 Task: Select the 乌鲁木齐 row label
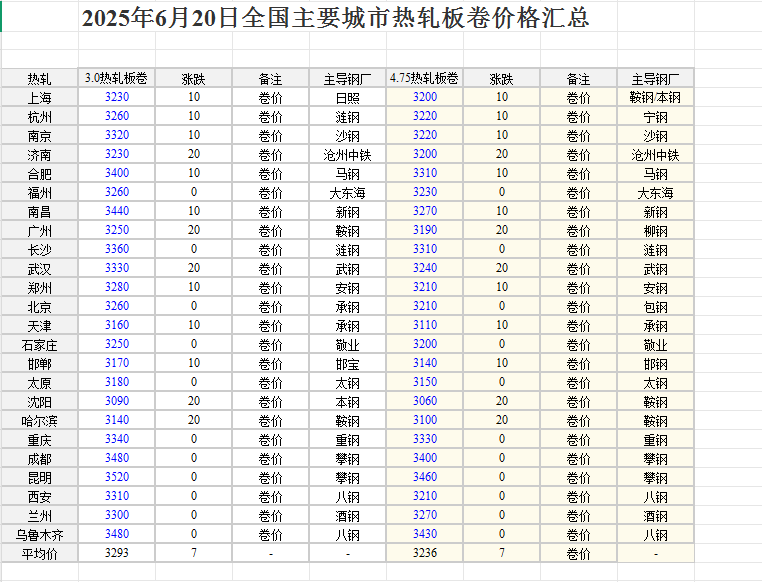tap(39, 533)
